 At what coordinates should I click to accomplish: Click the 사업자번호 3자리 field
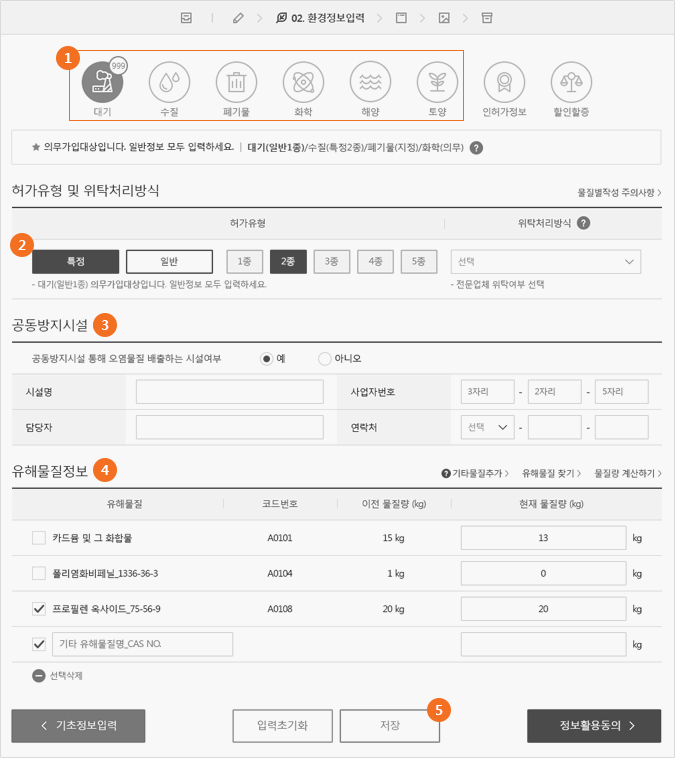pyautogui.click(x=487, y=392)
